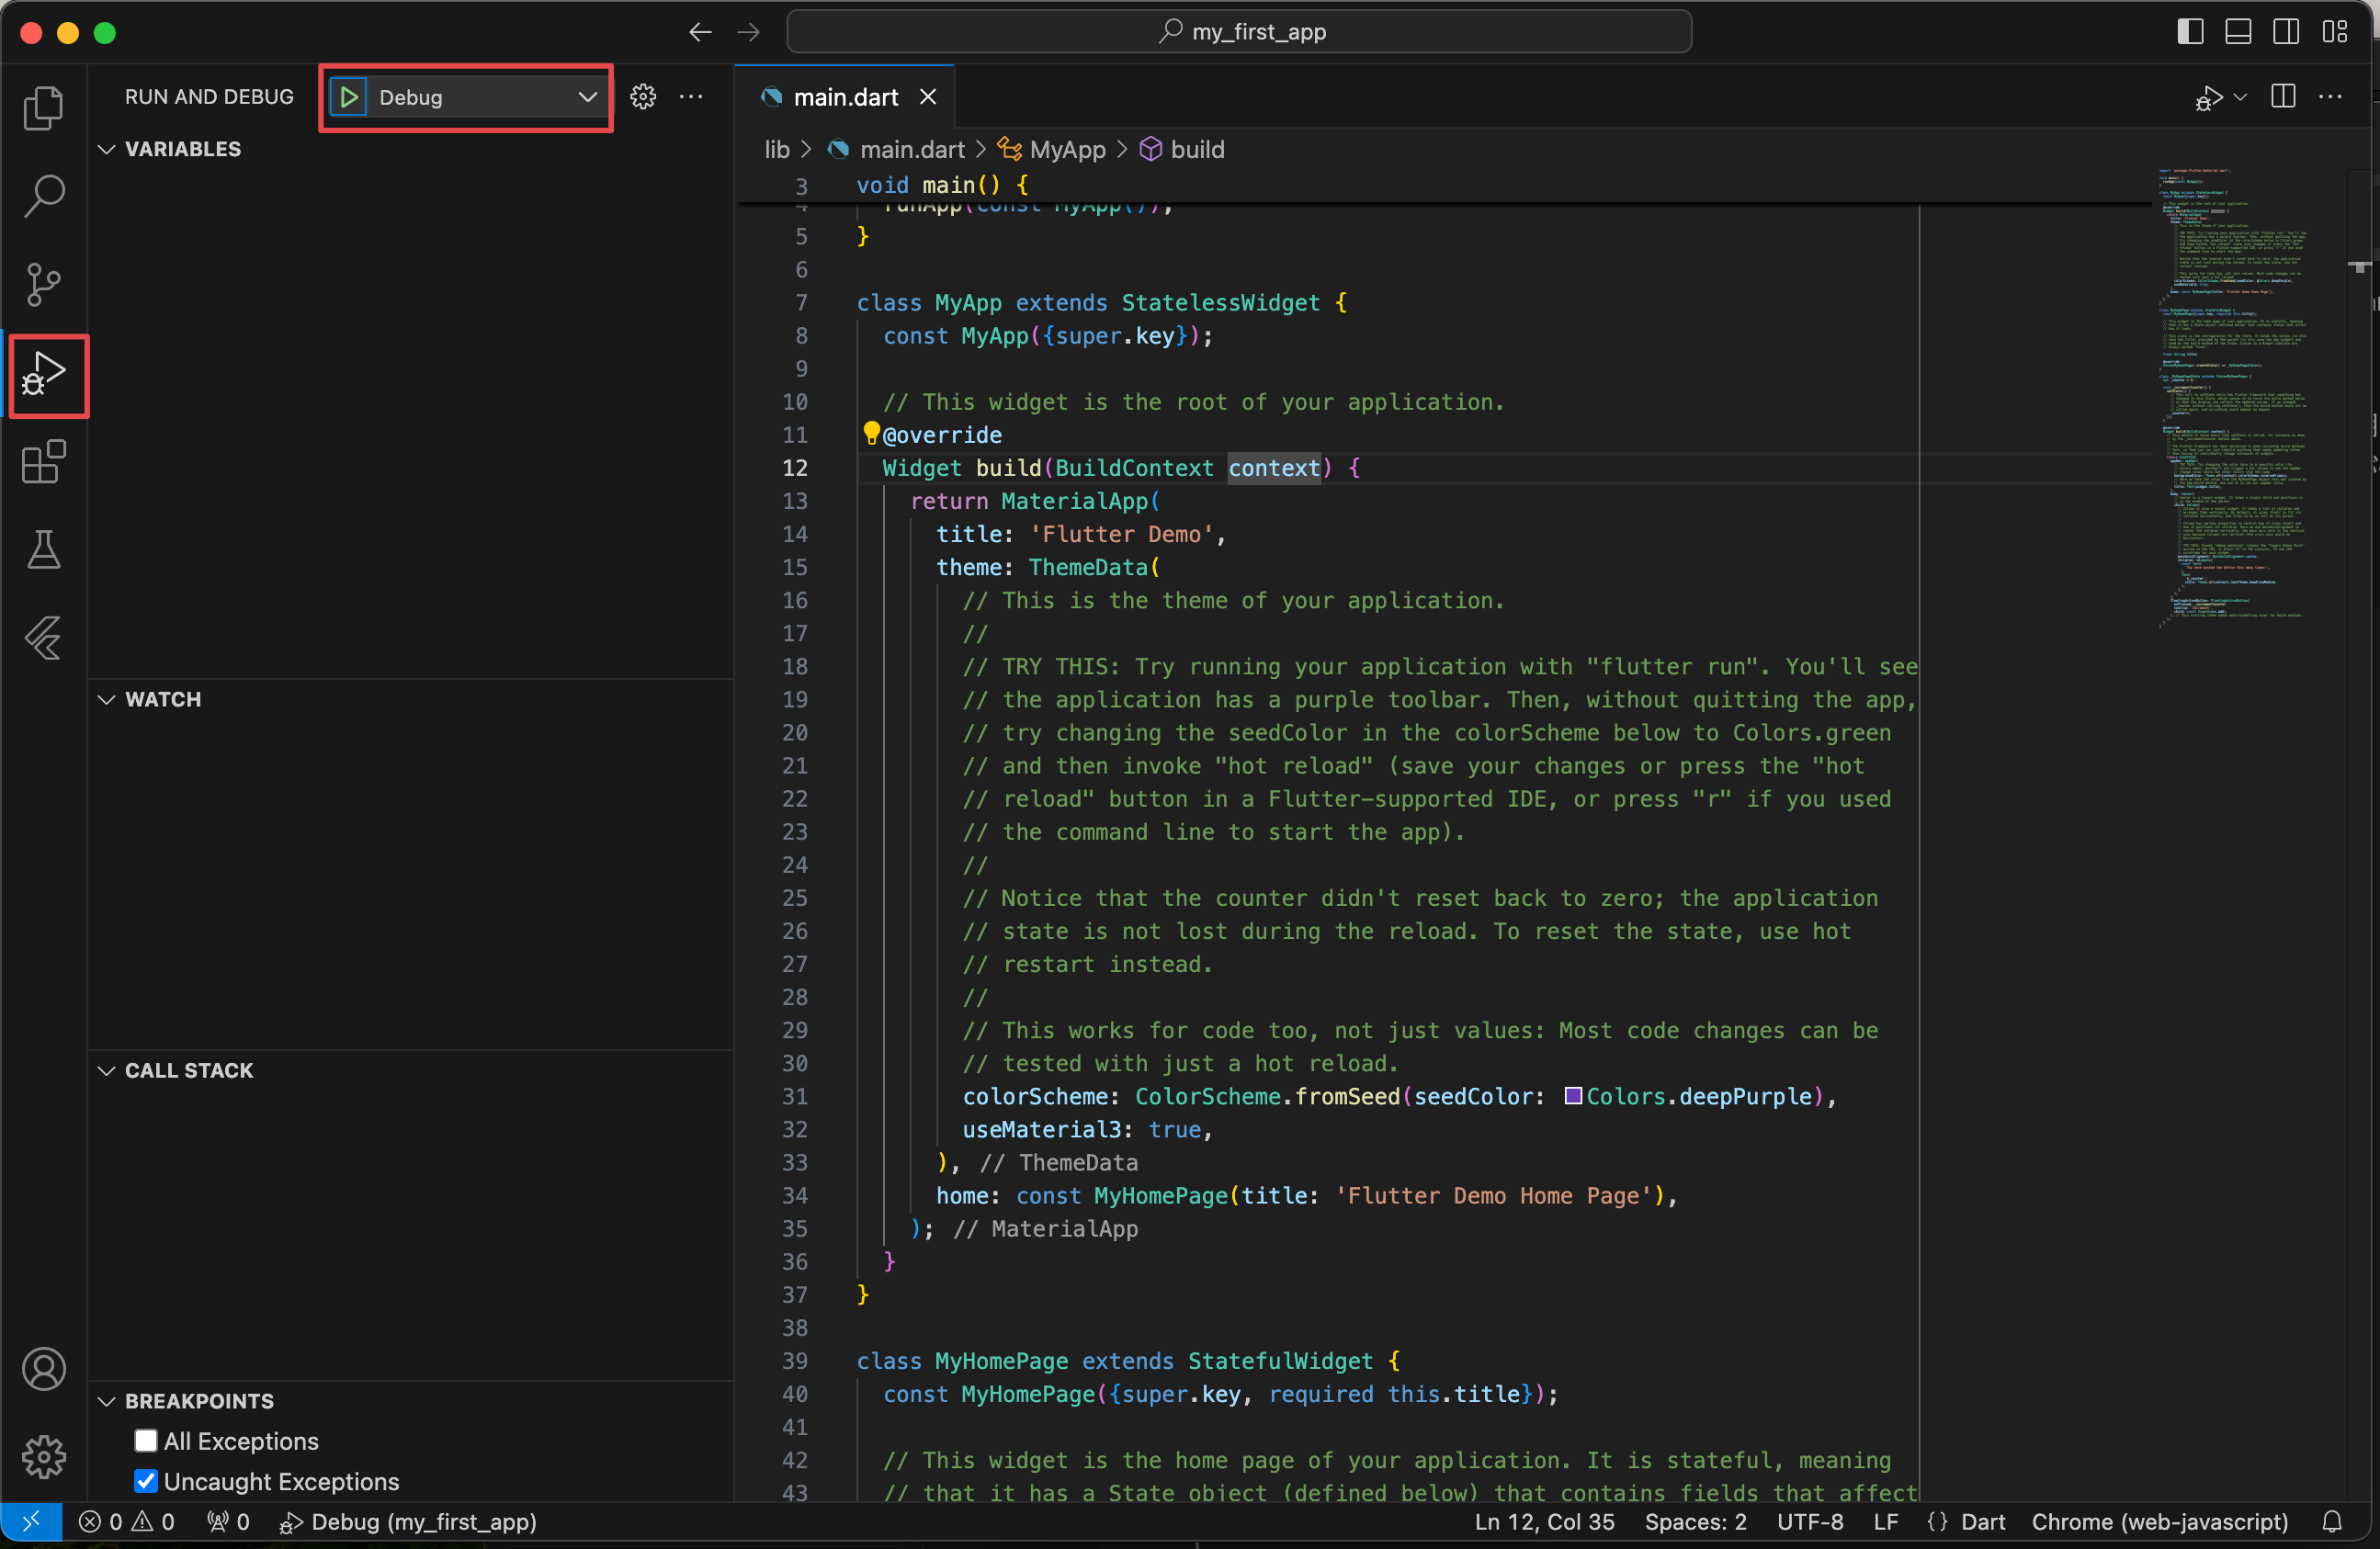Toggle the bottom panel layout icon
Viewport: 2380px width, 1549px height.
coord(2238,32)
